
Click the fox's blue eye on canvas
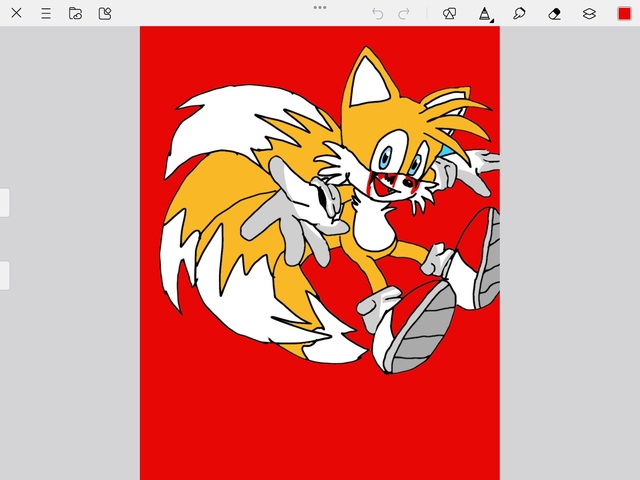point(386,158)
